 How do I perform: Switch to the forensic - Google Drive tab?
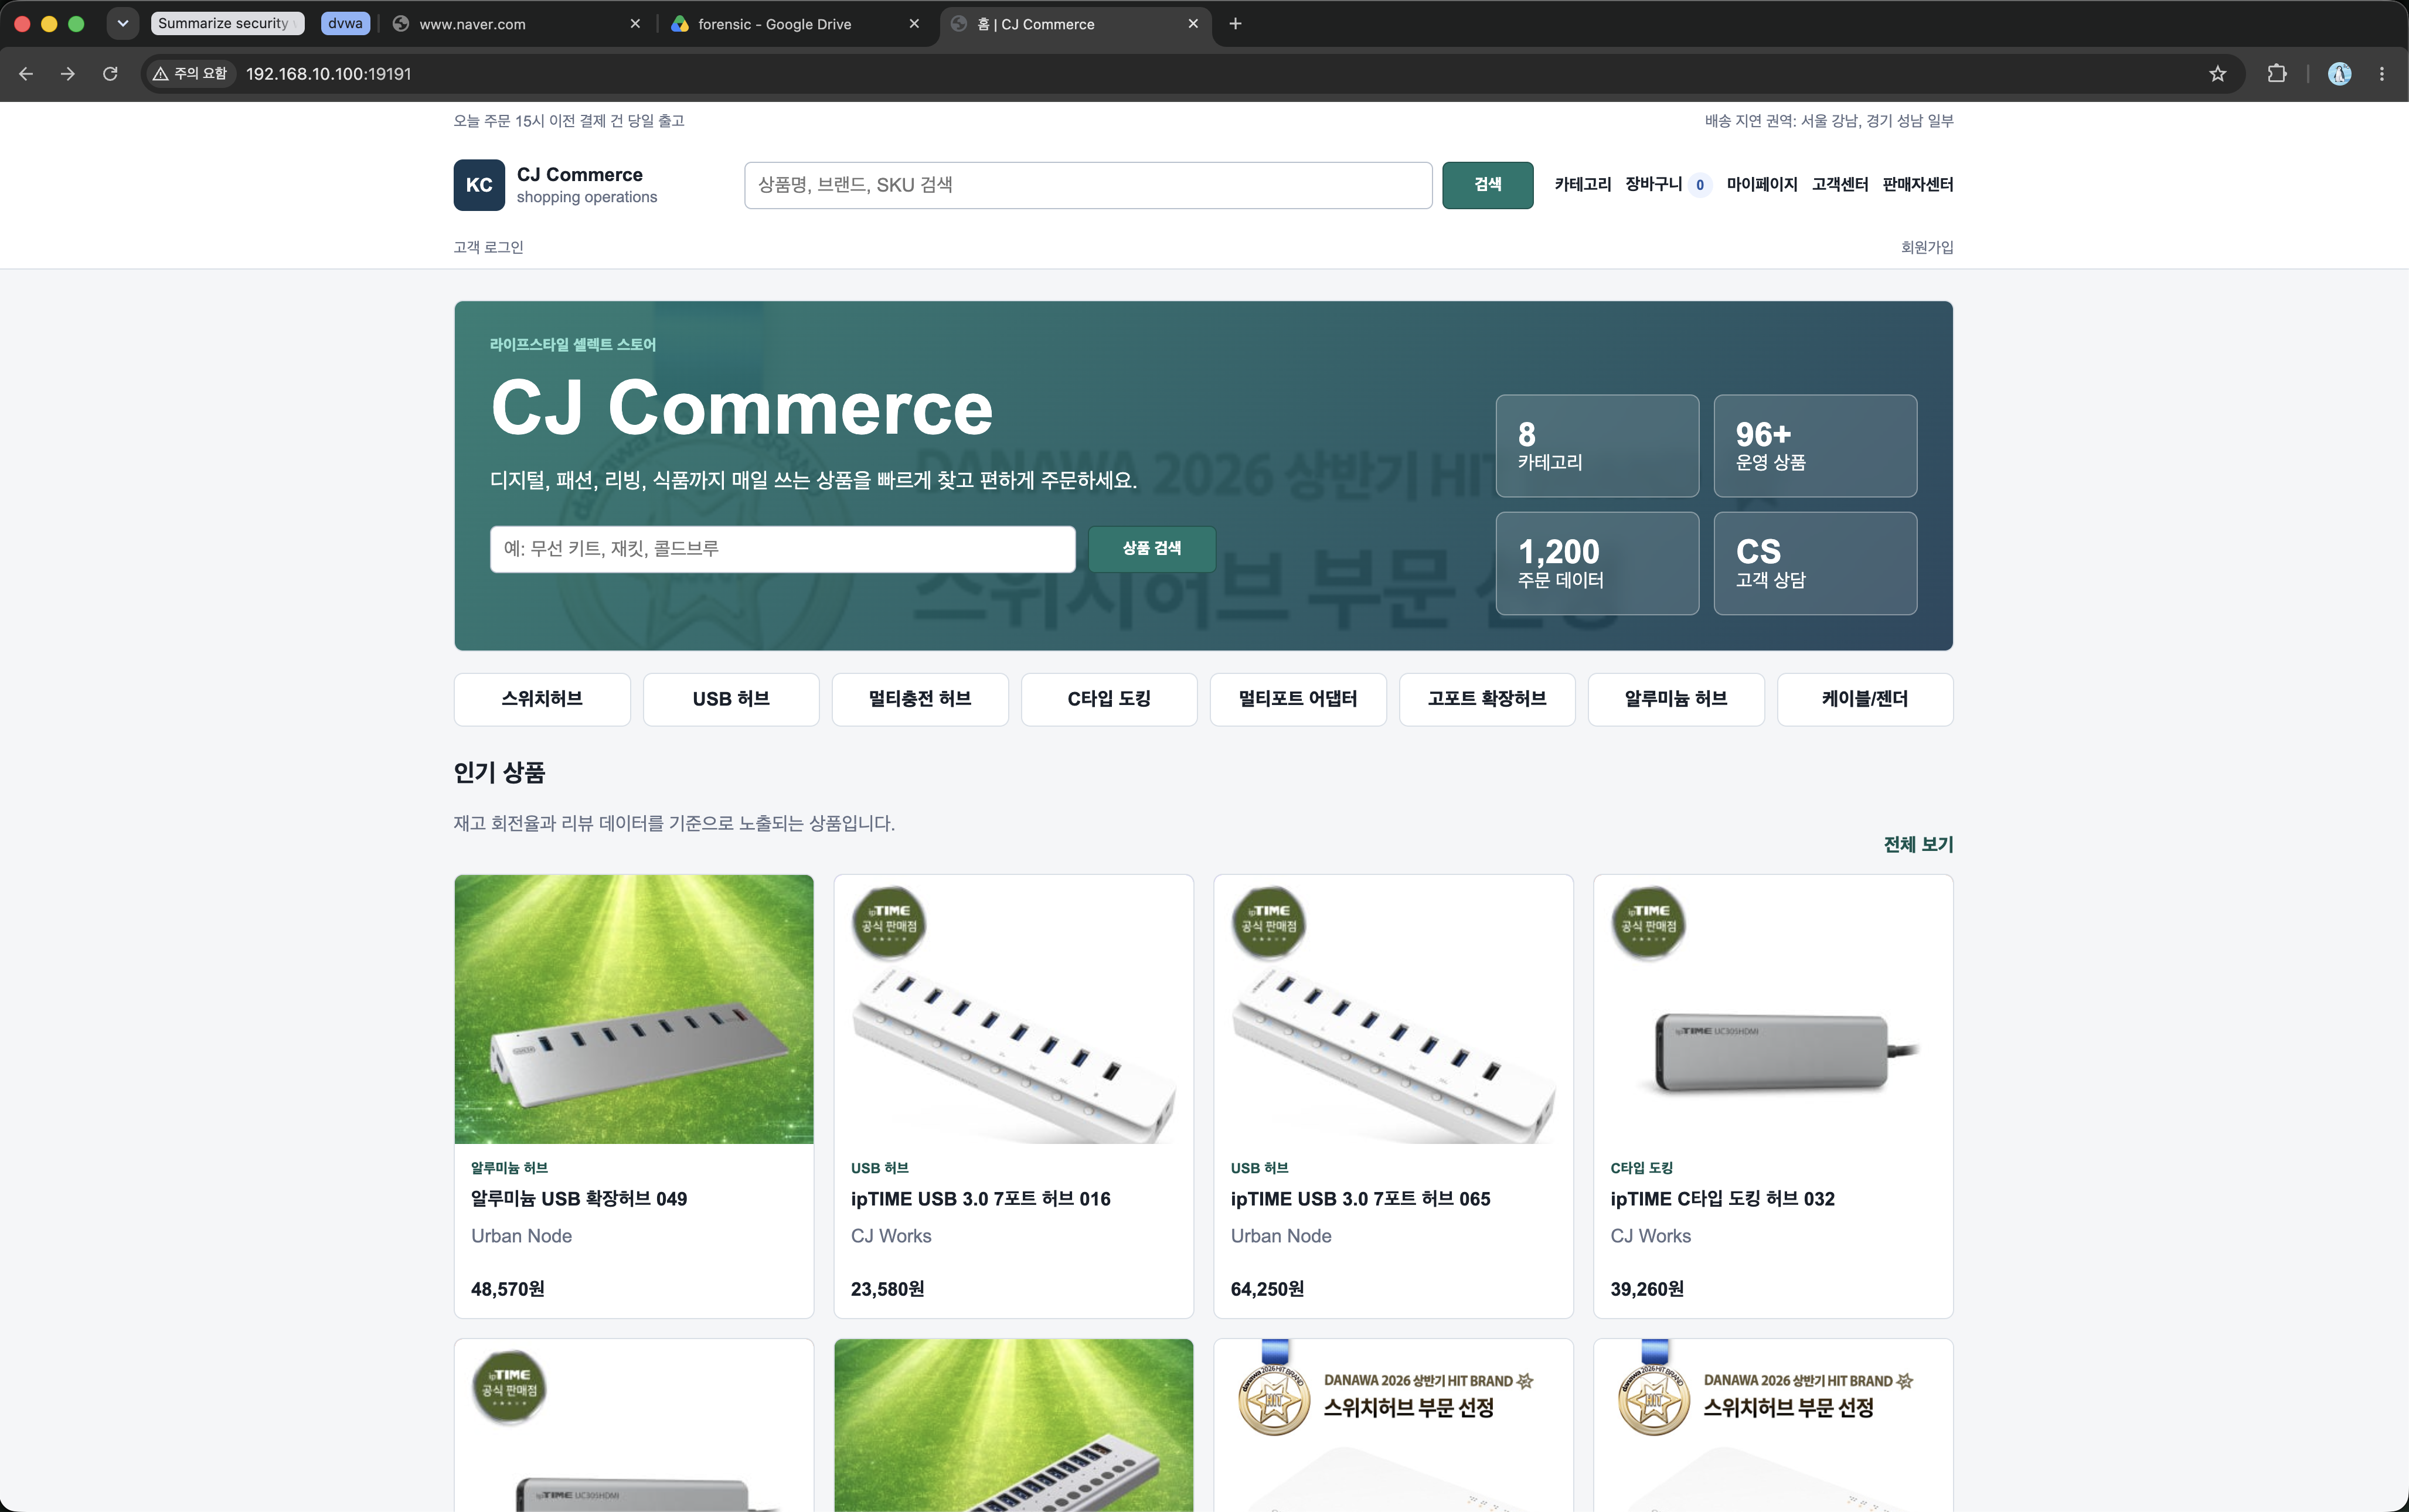coord(796,24)
